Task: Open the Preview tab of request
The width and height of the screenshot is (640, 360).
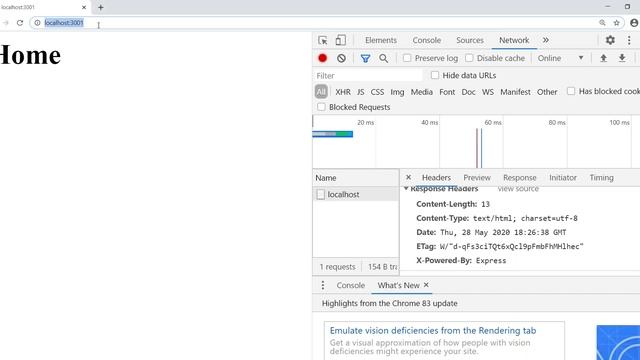Action: pos(477,178)
